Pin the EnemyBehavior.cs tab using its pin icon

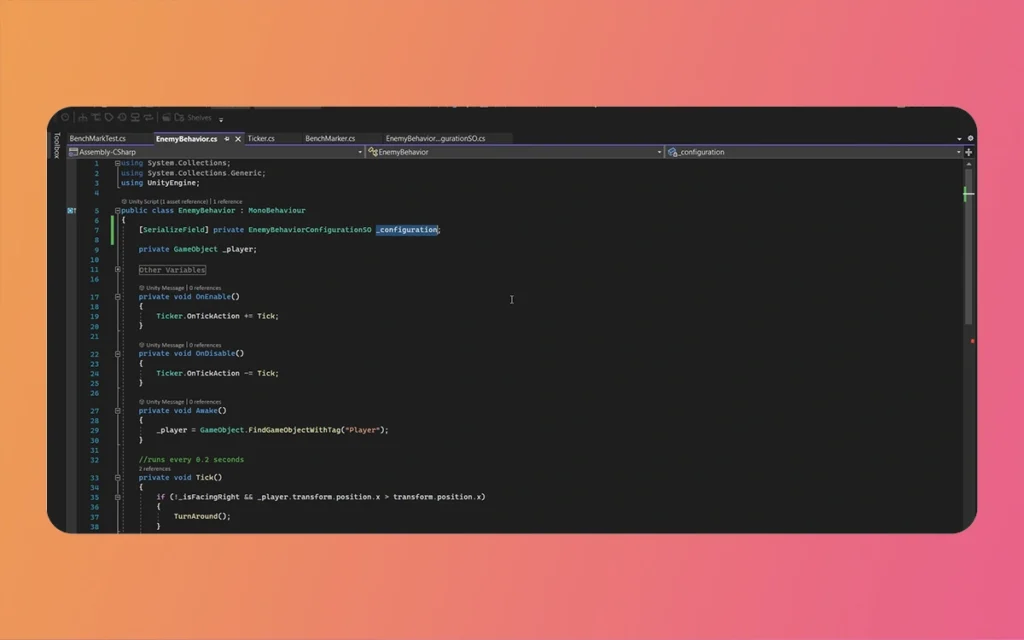[225, 139]
